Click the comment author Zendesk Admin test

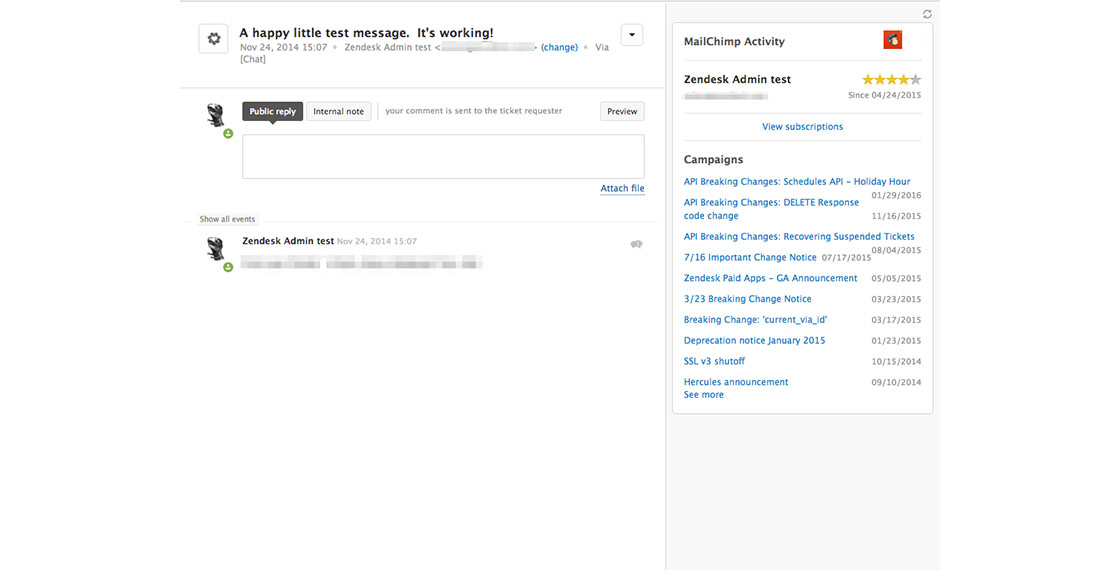(288, 241)
